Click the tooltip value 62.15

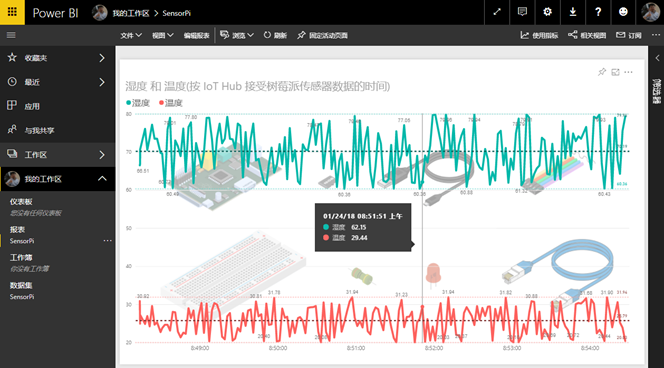coord(359,227)
